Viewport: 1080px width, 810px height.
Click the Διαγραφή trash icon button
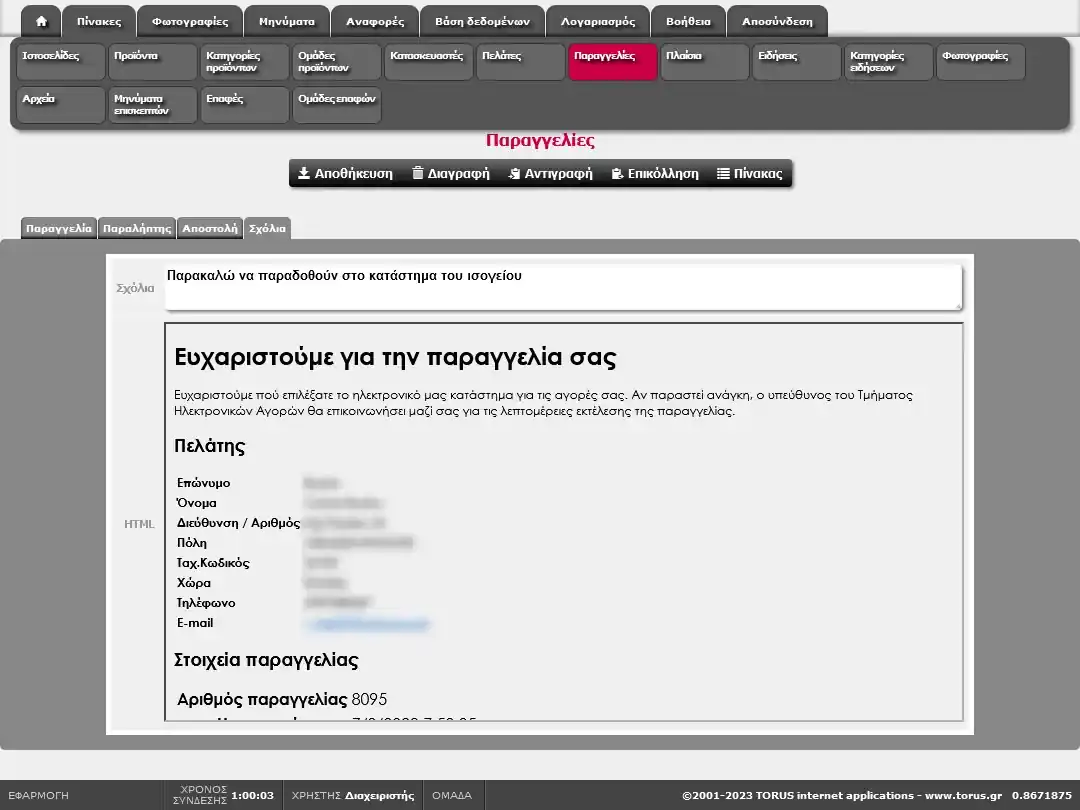(x=450, y=173)
